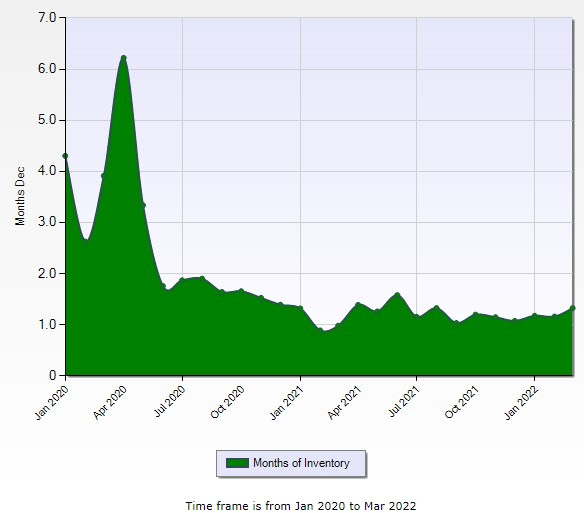
Task: Click the Jan 2022 x-axis label
Action: [x=521, y=403]
